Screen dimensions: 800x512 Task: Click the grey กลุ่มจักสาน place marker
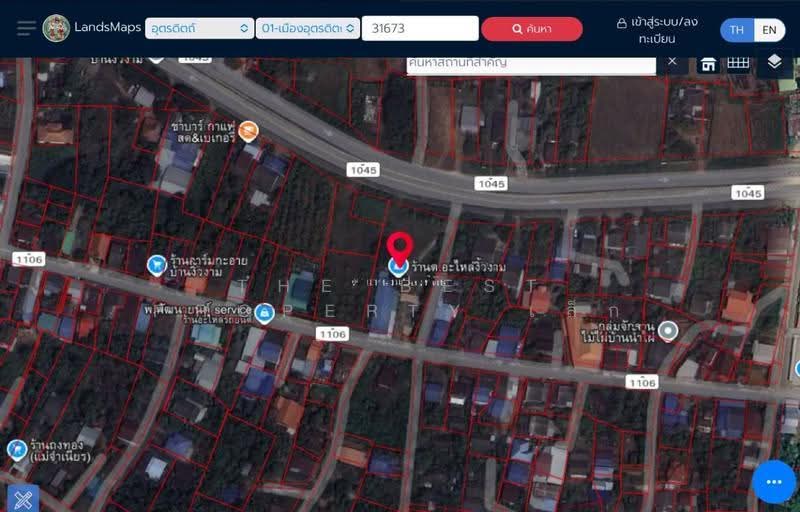click(x=668, y=331)
